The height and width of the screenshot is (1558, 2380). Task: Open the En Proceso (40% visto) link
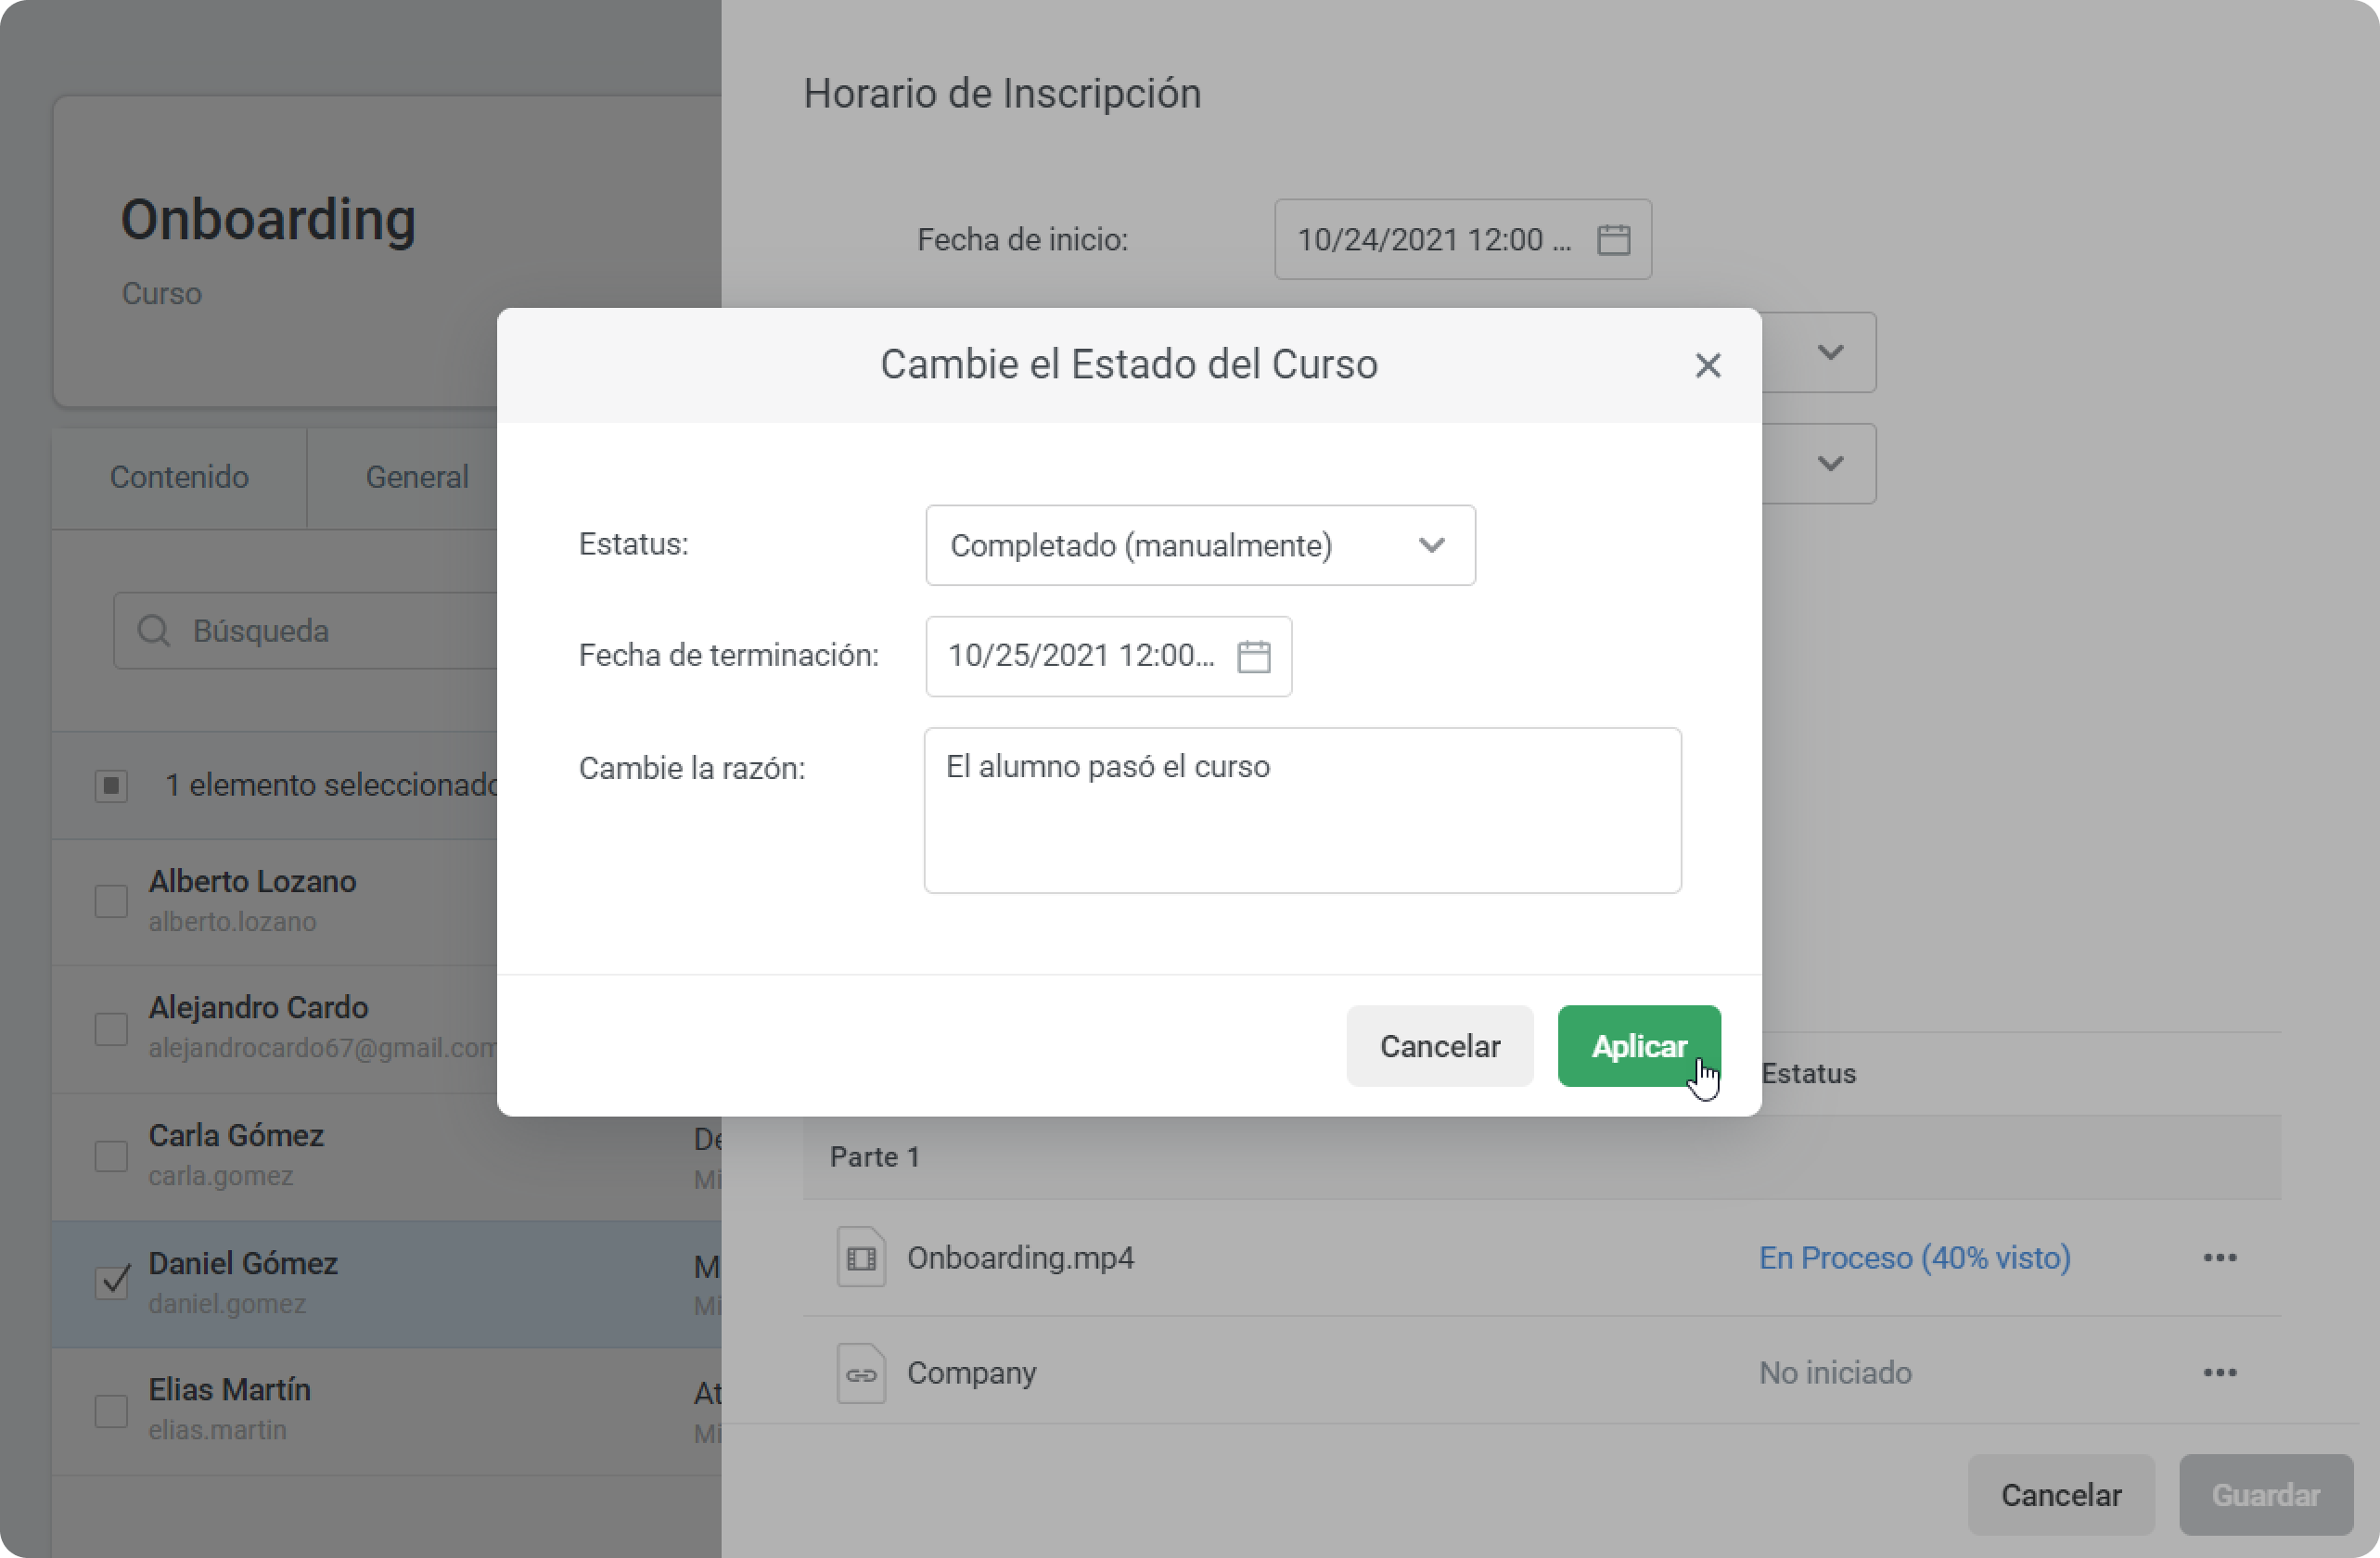point(1914,1258)
